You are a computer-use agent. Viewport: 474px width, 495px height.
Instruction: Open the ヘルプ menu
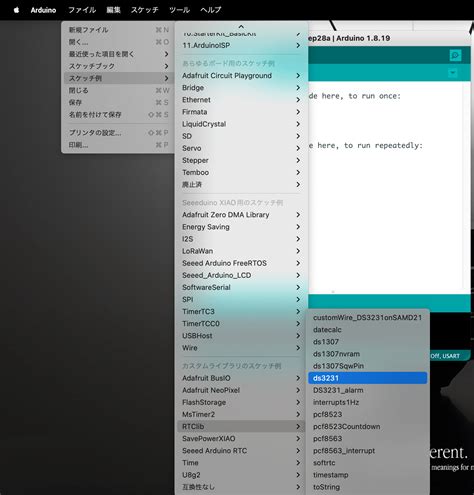pos(211,10)
